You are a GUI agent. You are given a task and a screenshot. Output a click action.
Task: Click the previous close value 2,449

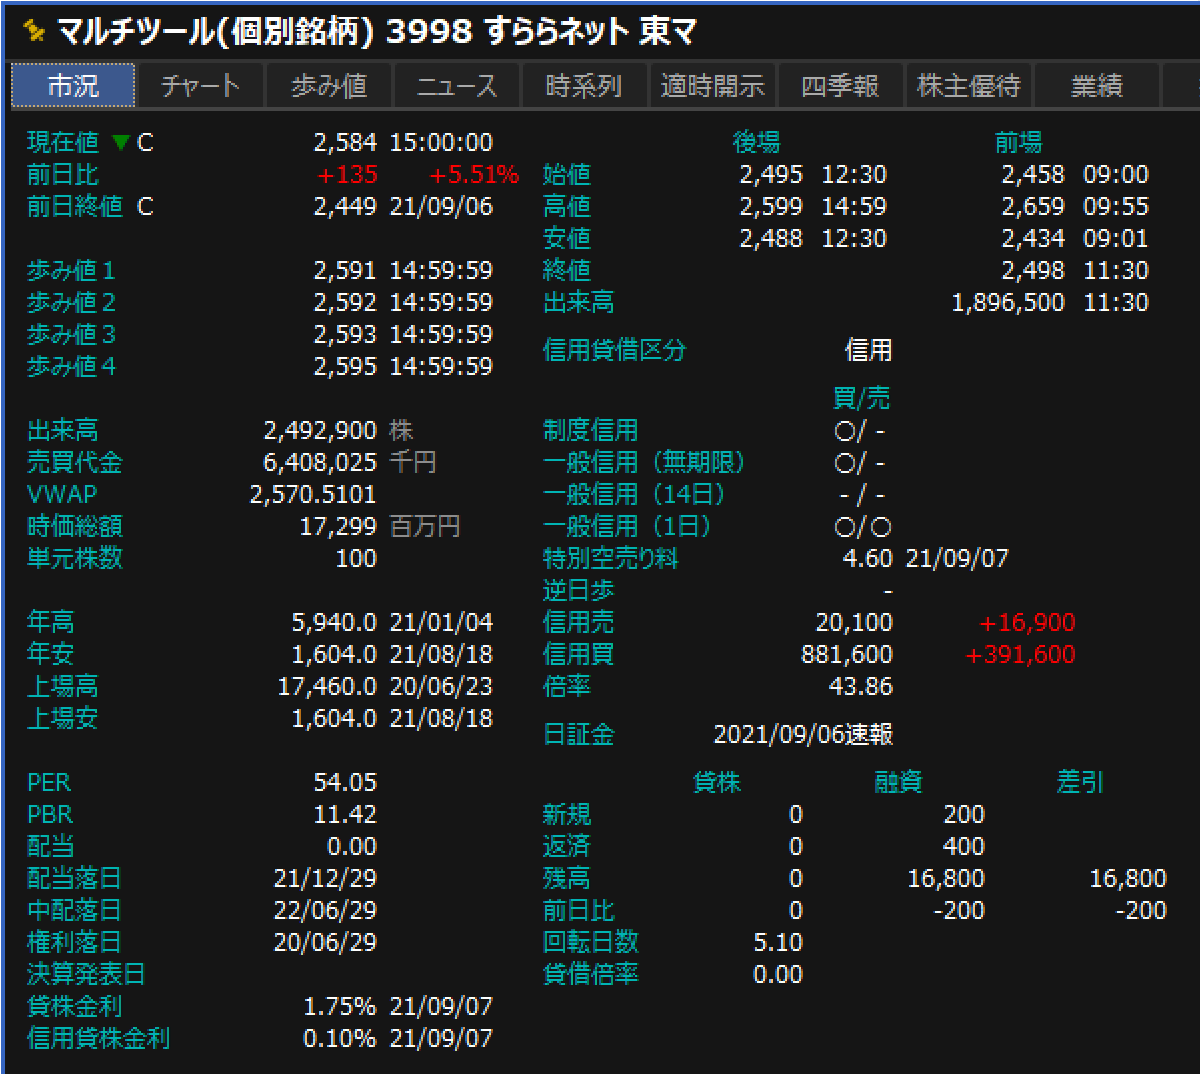click(x=345, y=207)
